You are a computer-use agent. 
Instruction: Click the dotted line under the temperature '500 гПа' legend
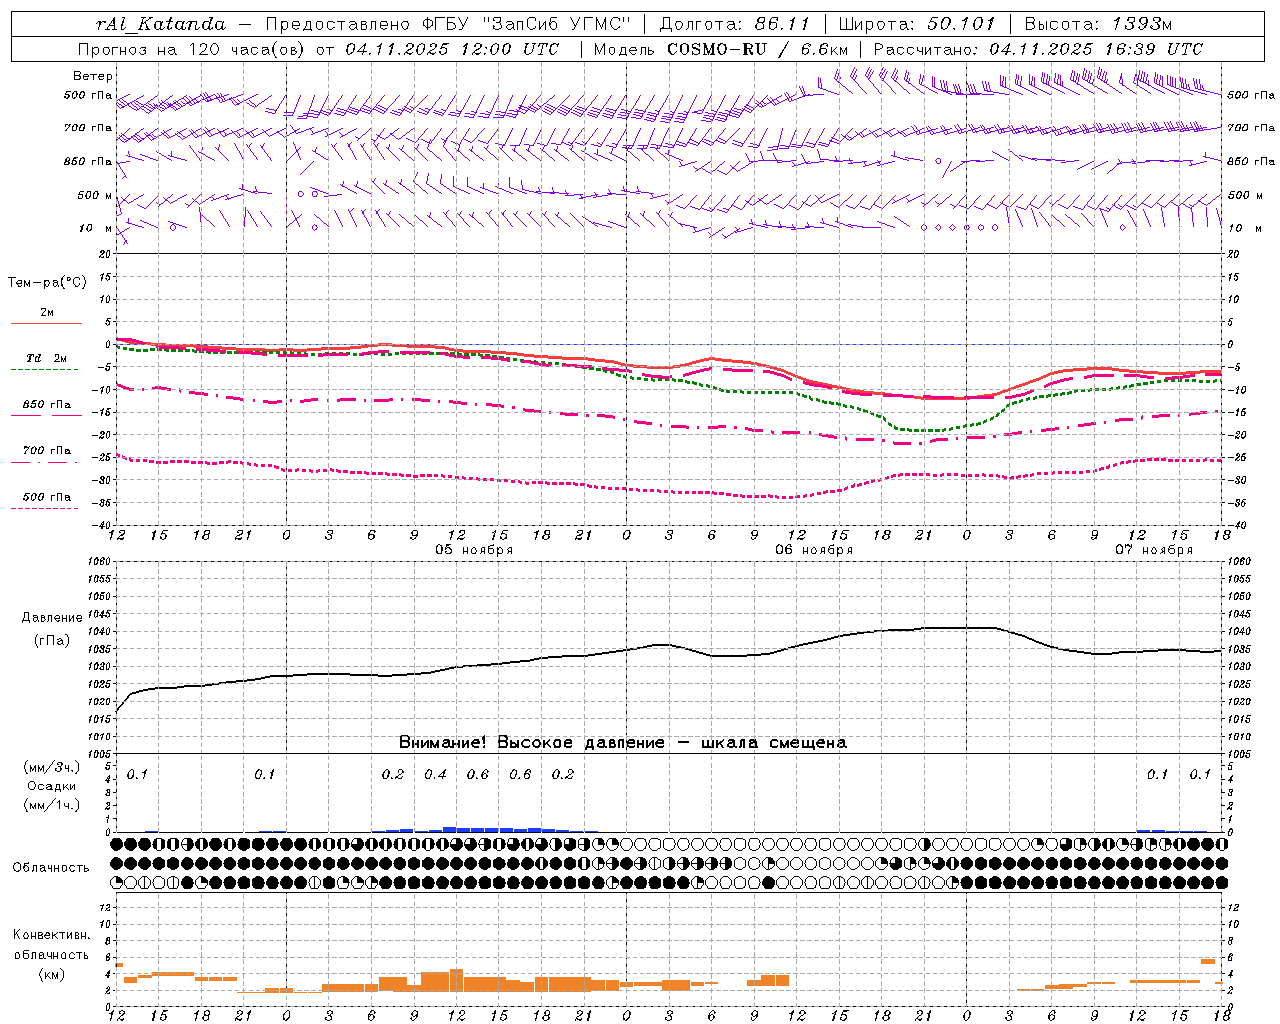(45, 508)
